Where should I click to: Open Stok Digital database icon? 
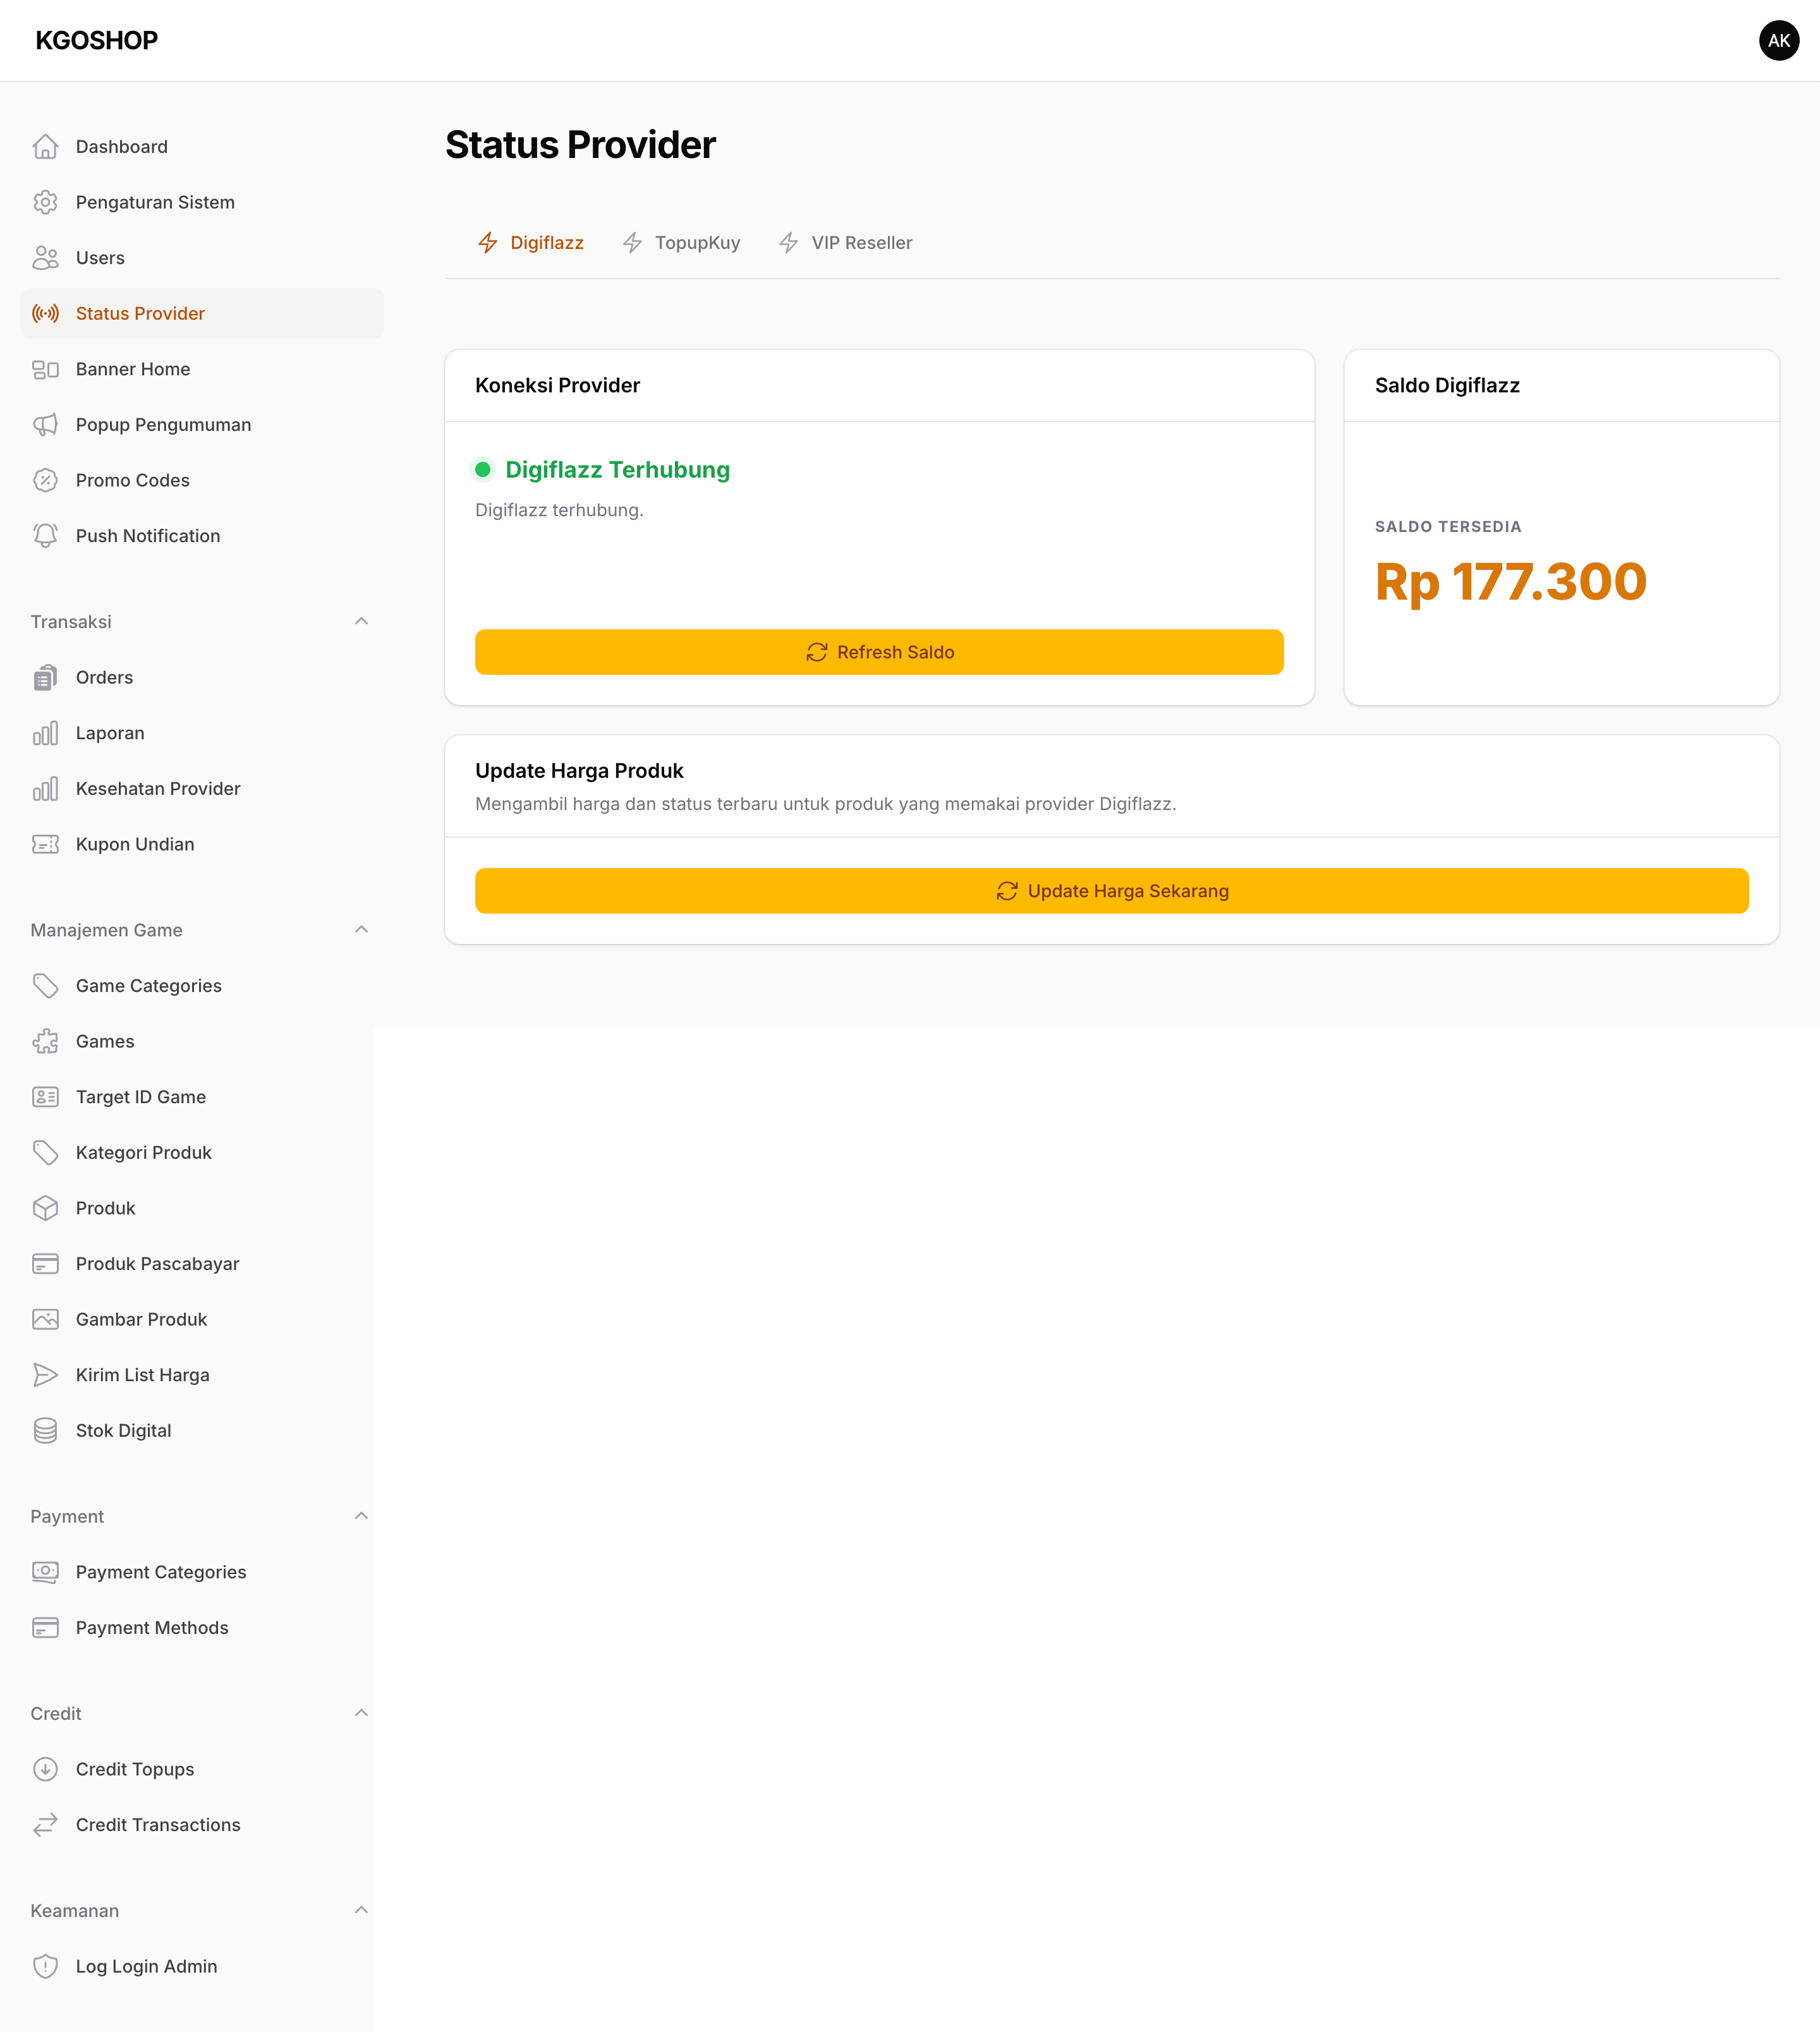click(x=45, y=1430)
